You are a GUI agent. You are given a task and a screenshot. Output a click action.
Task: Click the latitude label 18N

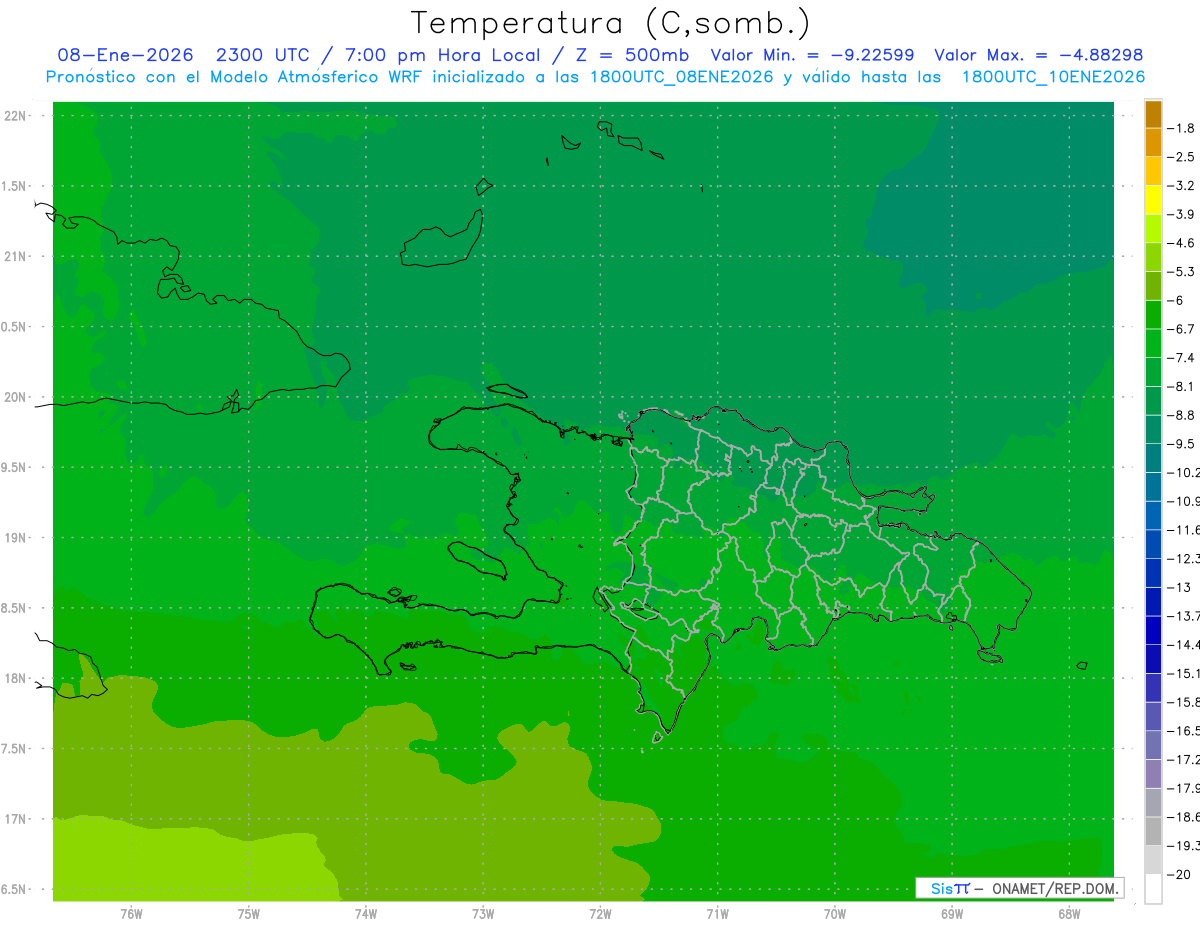tap(16, 678)
